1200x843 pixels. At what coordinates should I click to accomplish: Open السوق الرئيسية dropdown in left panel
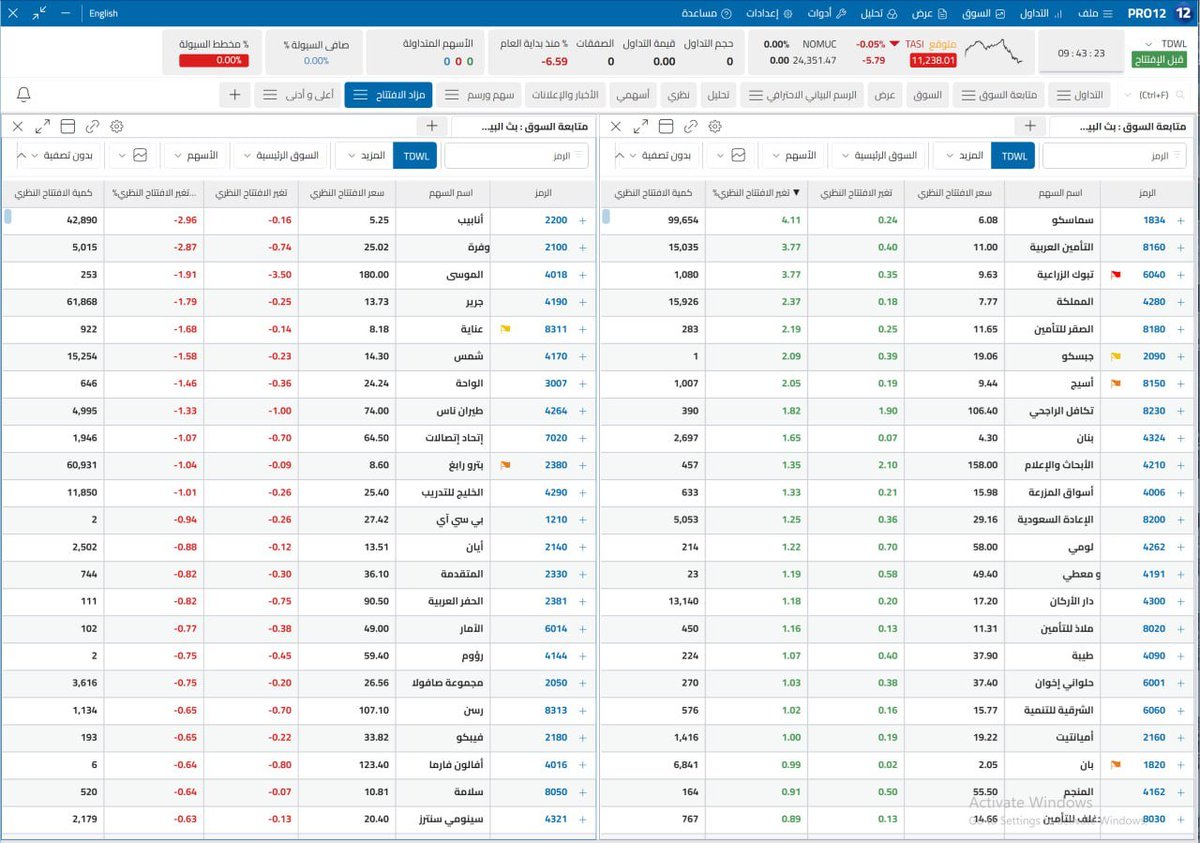coord(281,156)
